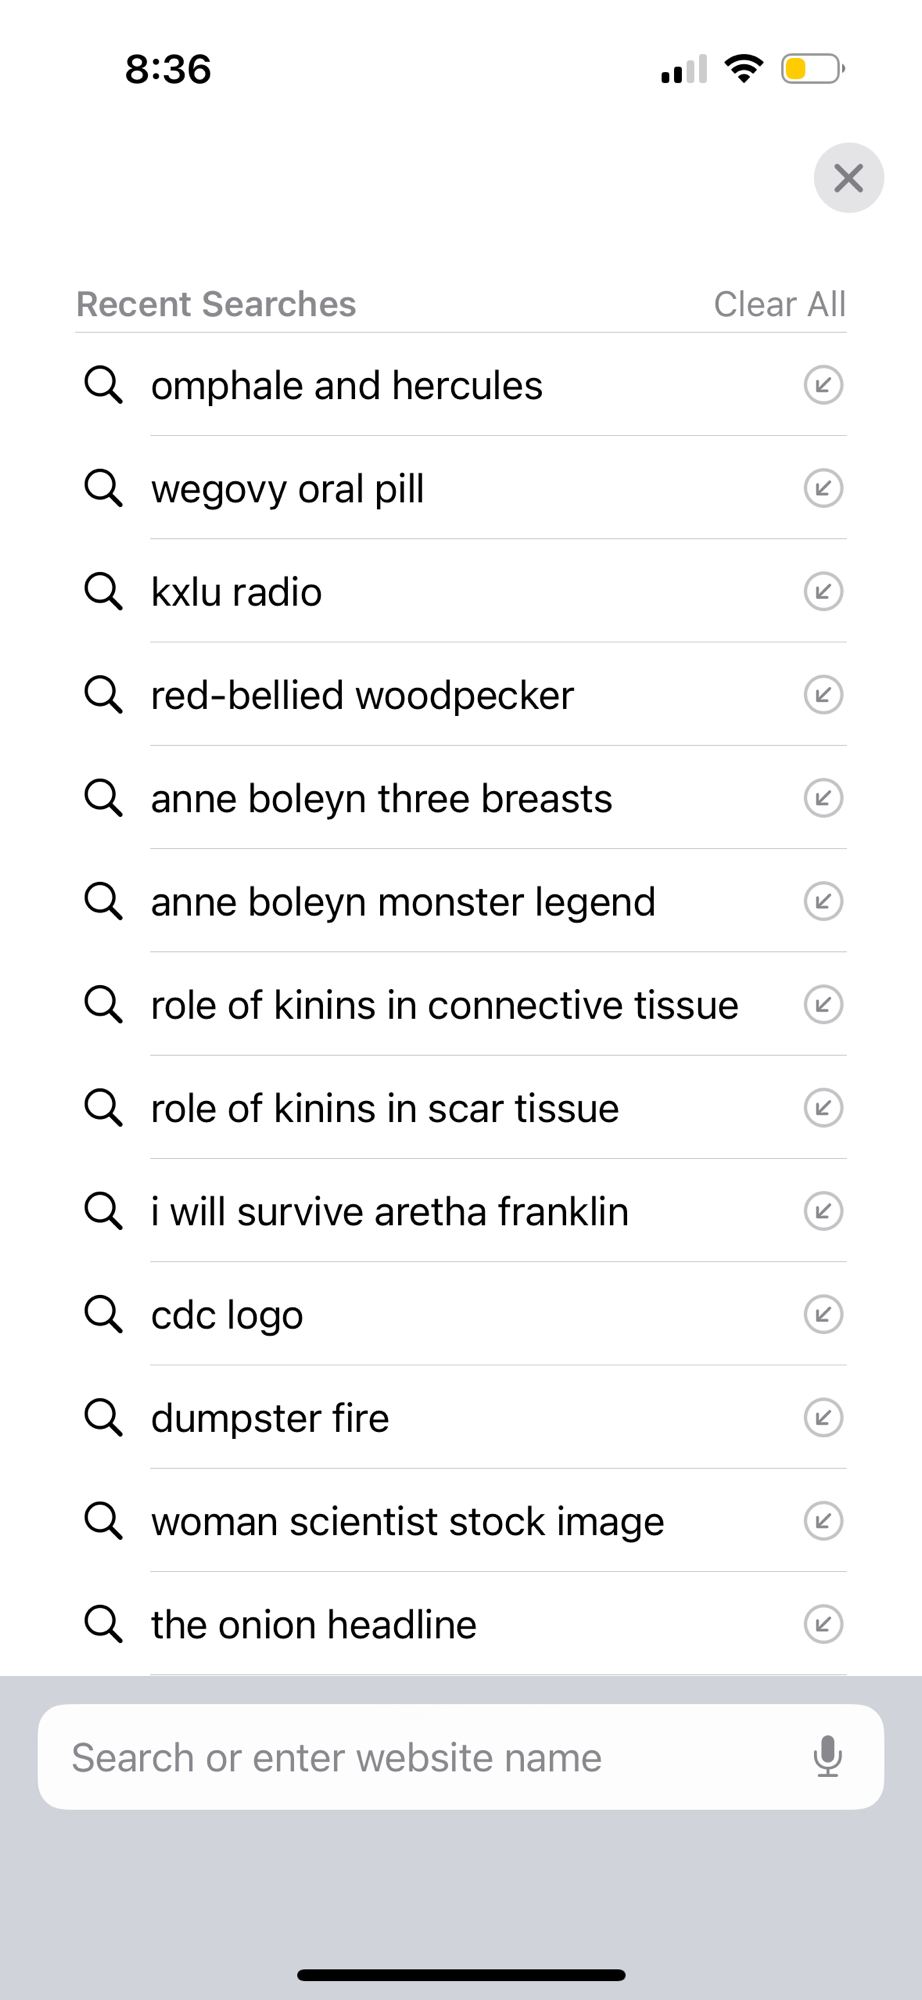Clear All recent searches
The height and width of the screenshot is (2000, 922).
pos(779,304)
